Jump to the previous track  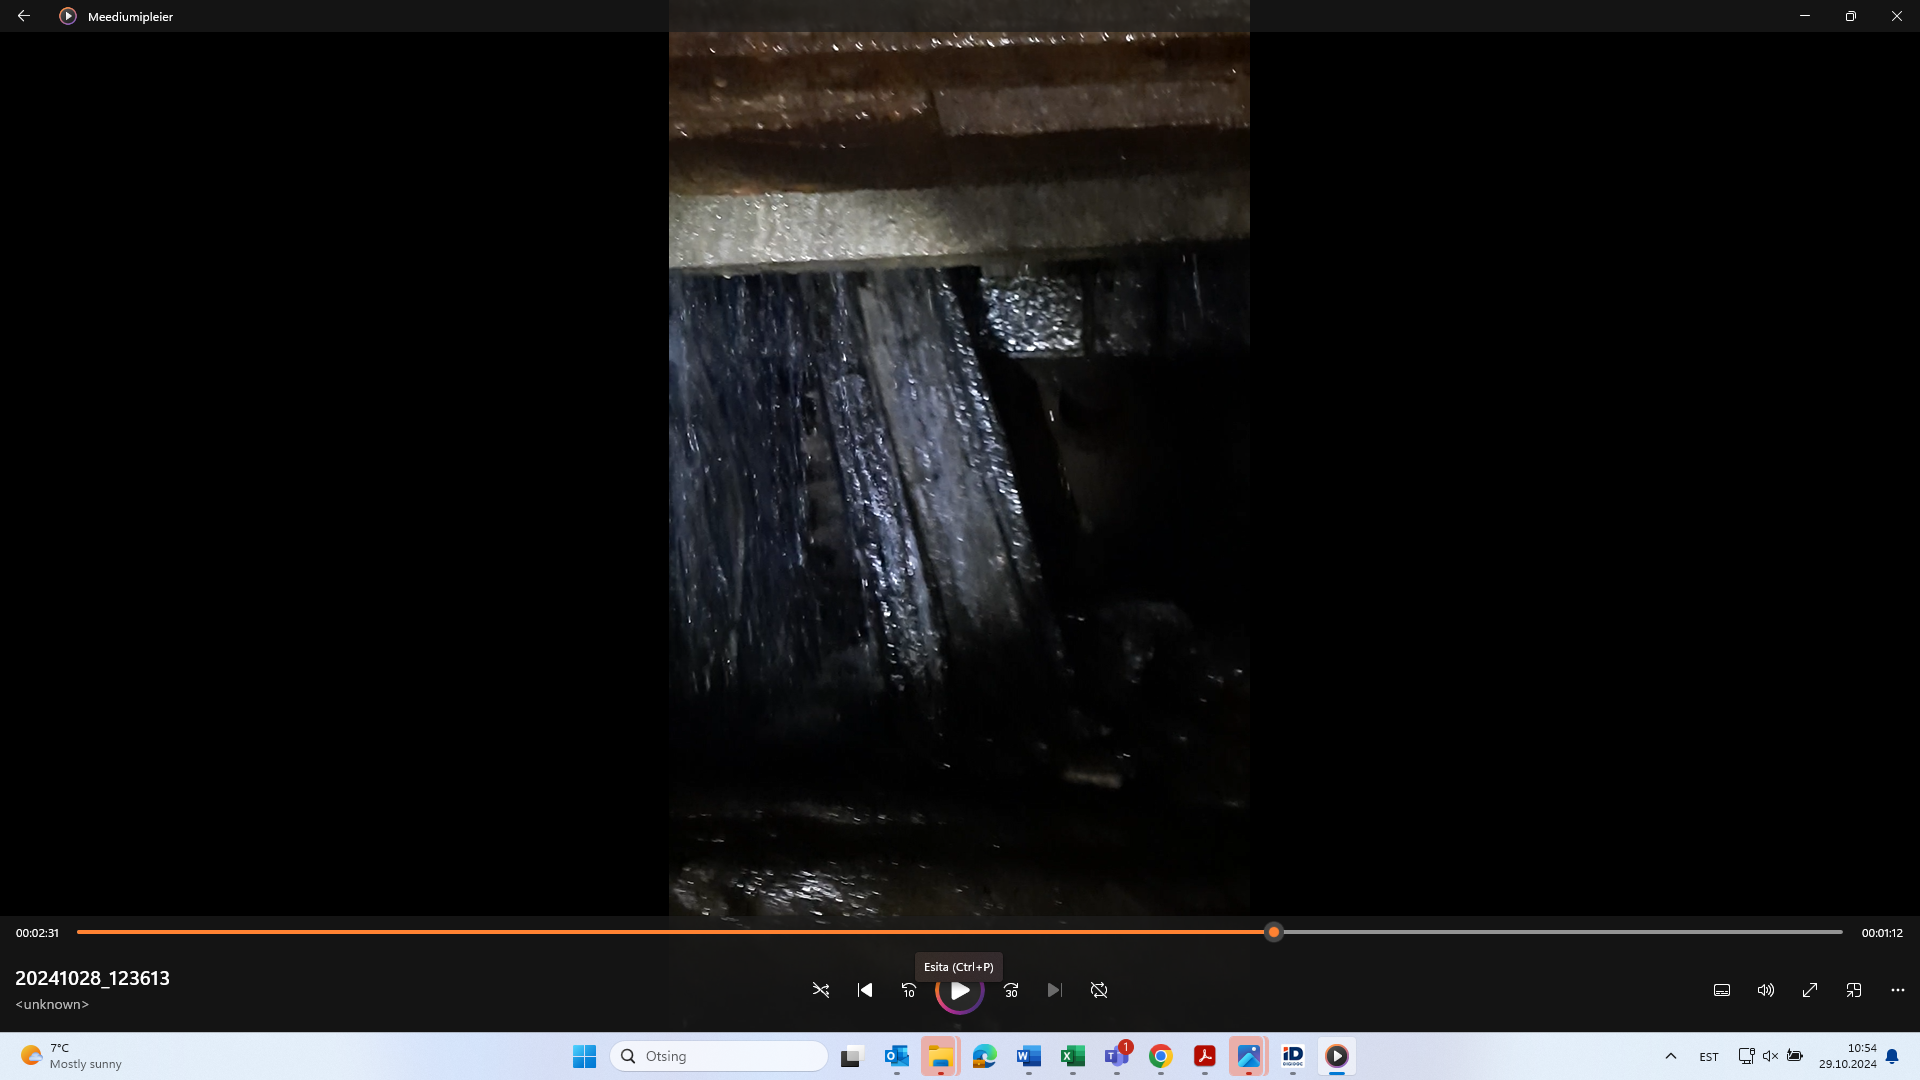pos(865,990)
